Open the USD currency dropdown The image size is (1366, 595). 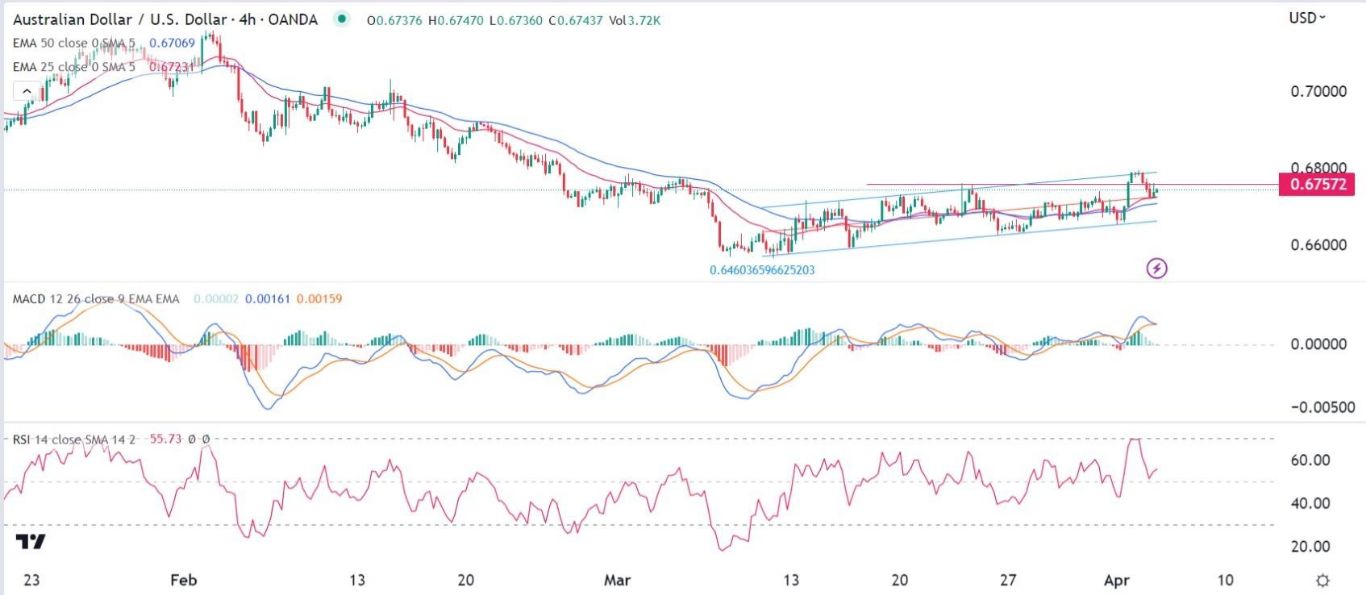[1308, 17]
